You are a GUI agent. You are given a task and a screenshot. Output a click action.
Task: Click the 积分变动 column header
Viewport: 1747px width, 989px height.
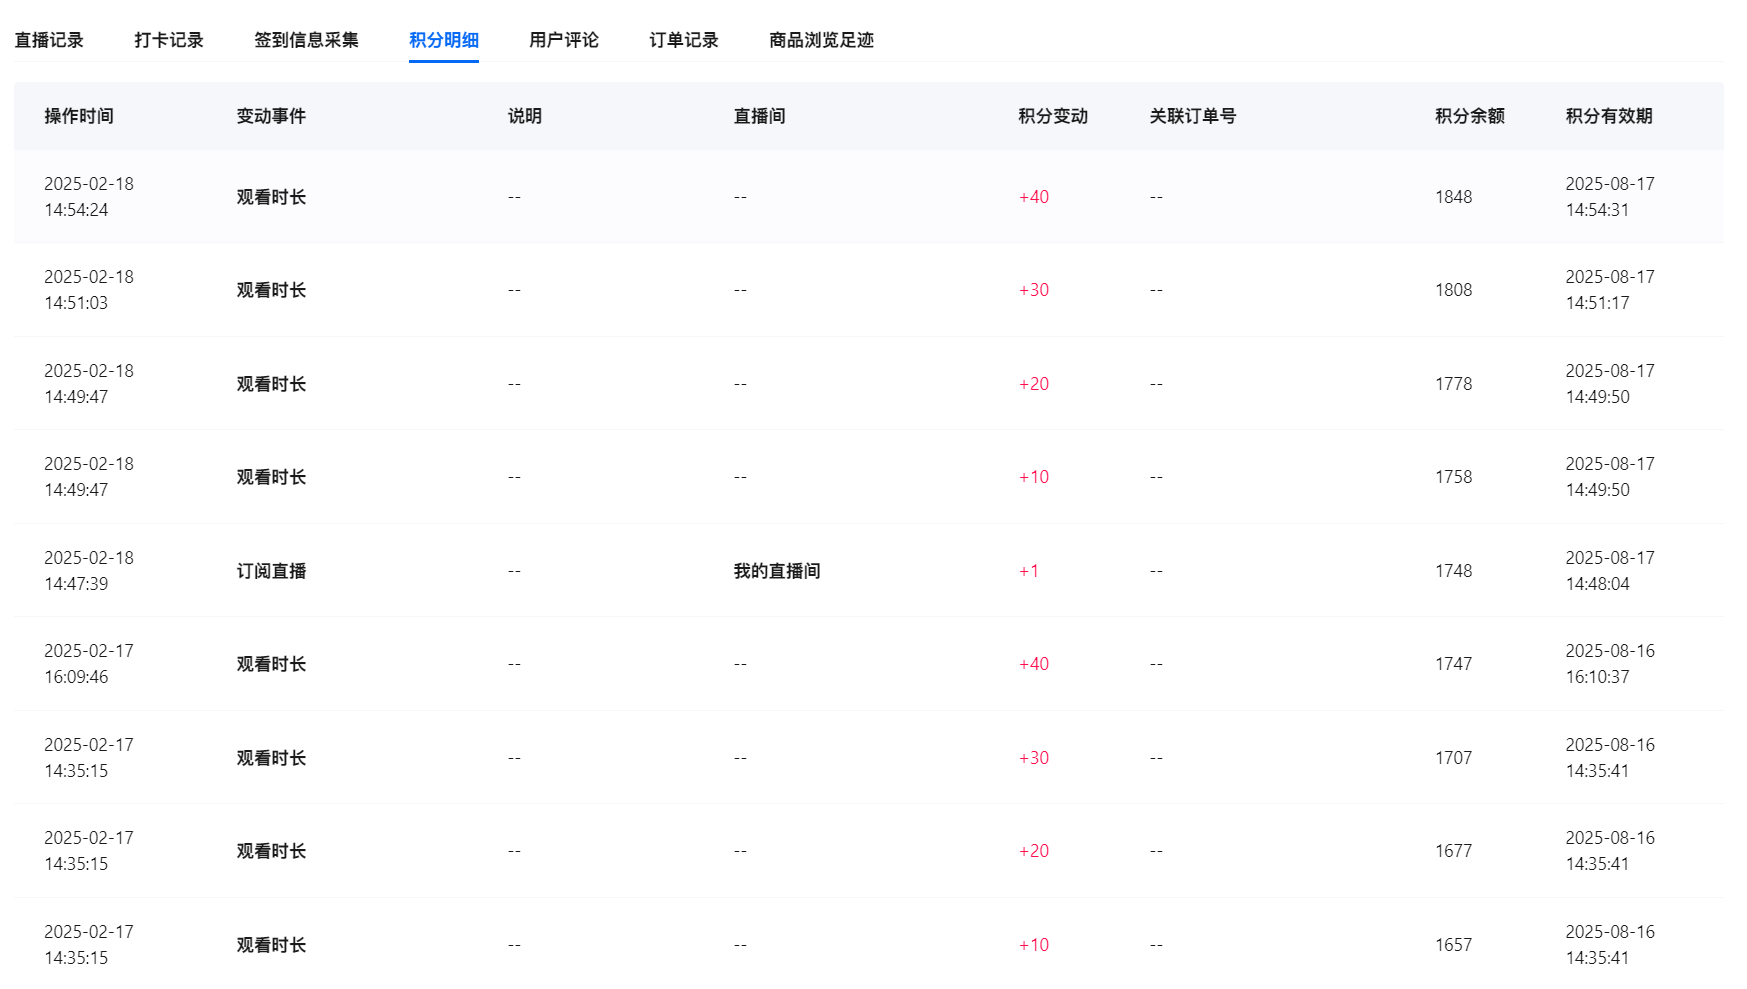tap(1053, 116)
